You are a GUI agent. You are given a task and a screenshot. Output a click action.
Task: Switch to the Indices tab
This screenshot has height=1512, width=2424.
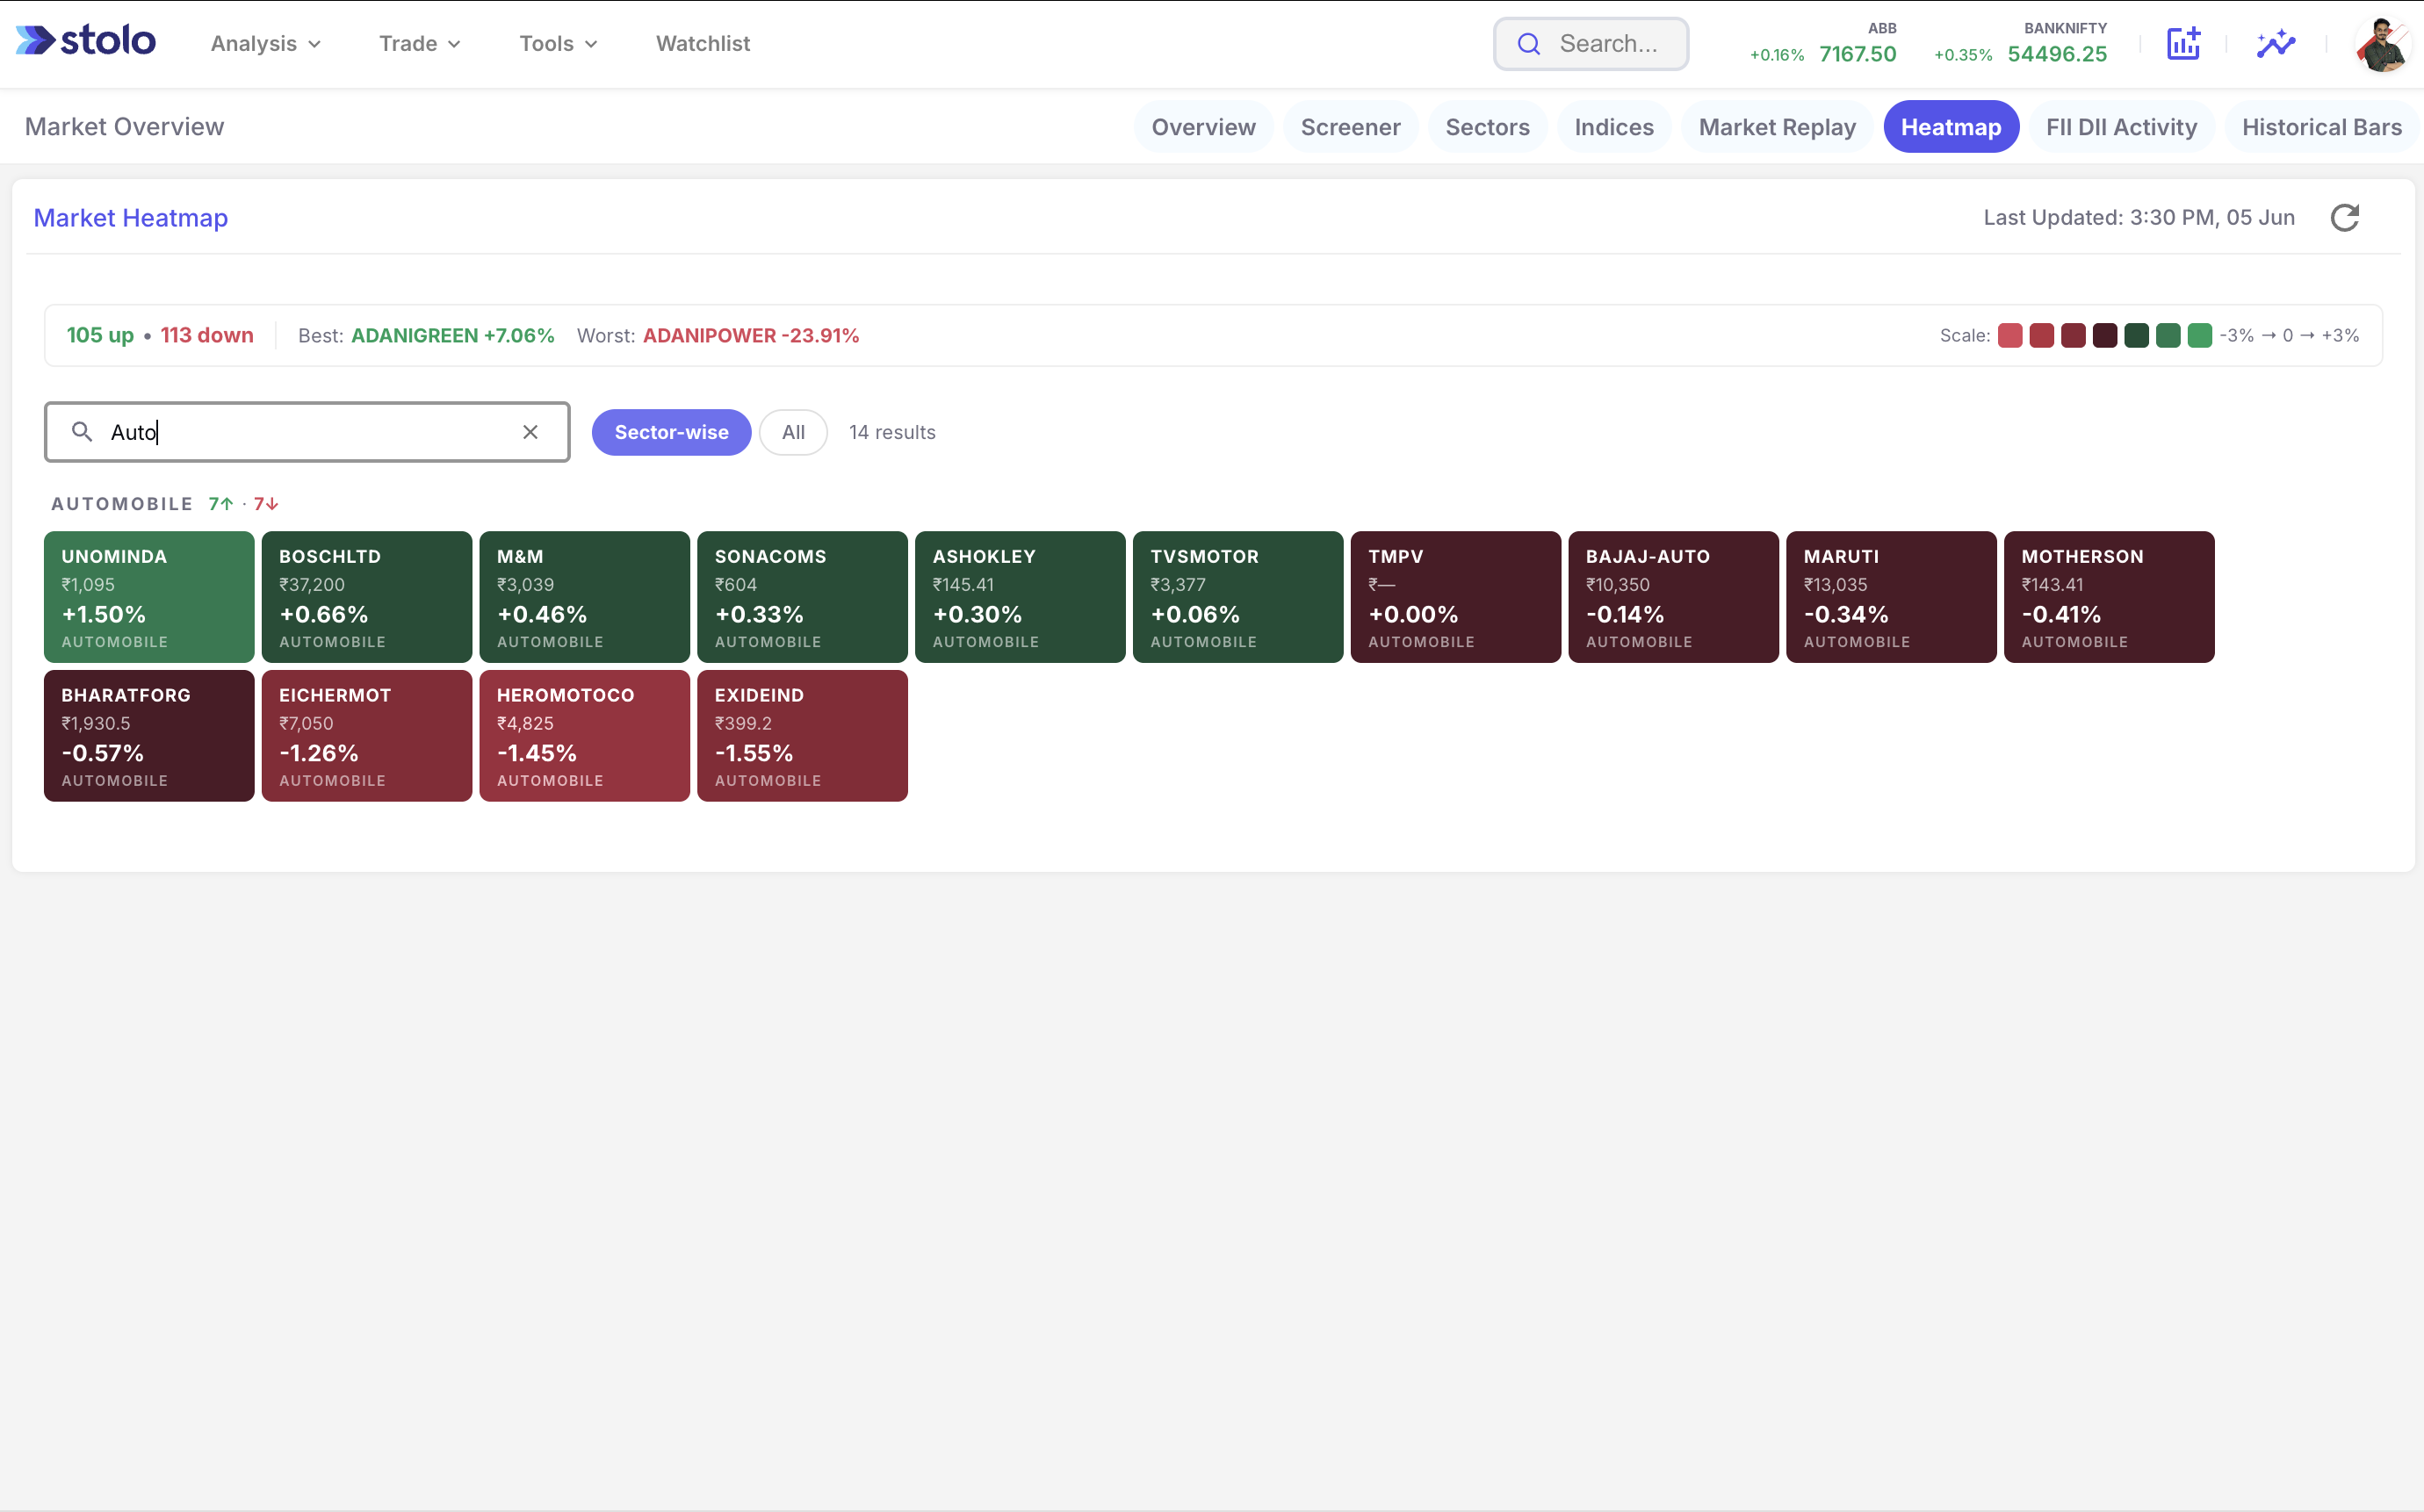[1613, 127]
